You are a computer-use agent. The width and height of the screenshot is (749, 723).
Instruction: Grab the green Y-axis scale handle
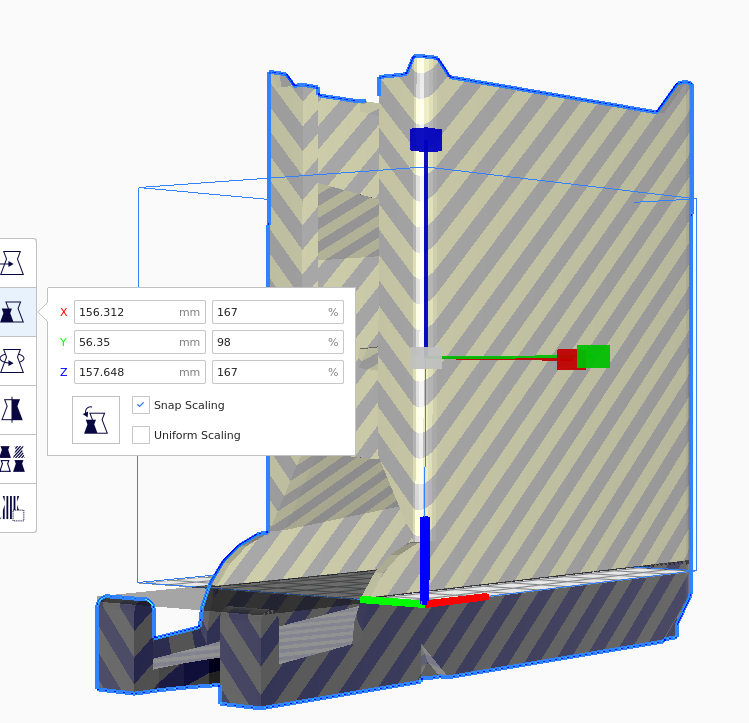click(x=594, y=356)
